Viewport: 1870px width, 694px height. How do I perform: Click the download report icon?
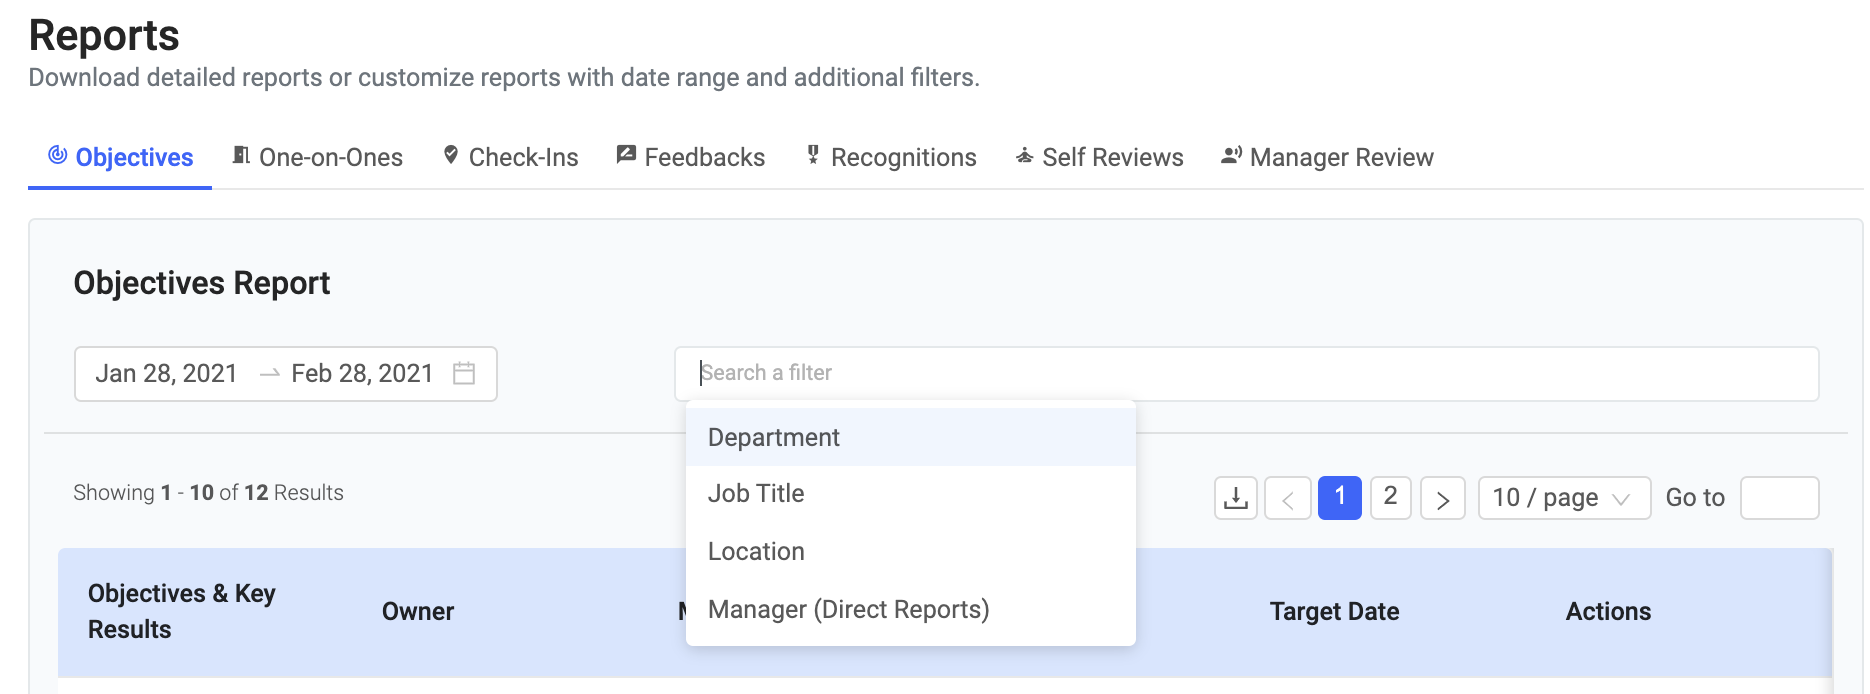pos(1236,498)
